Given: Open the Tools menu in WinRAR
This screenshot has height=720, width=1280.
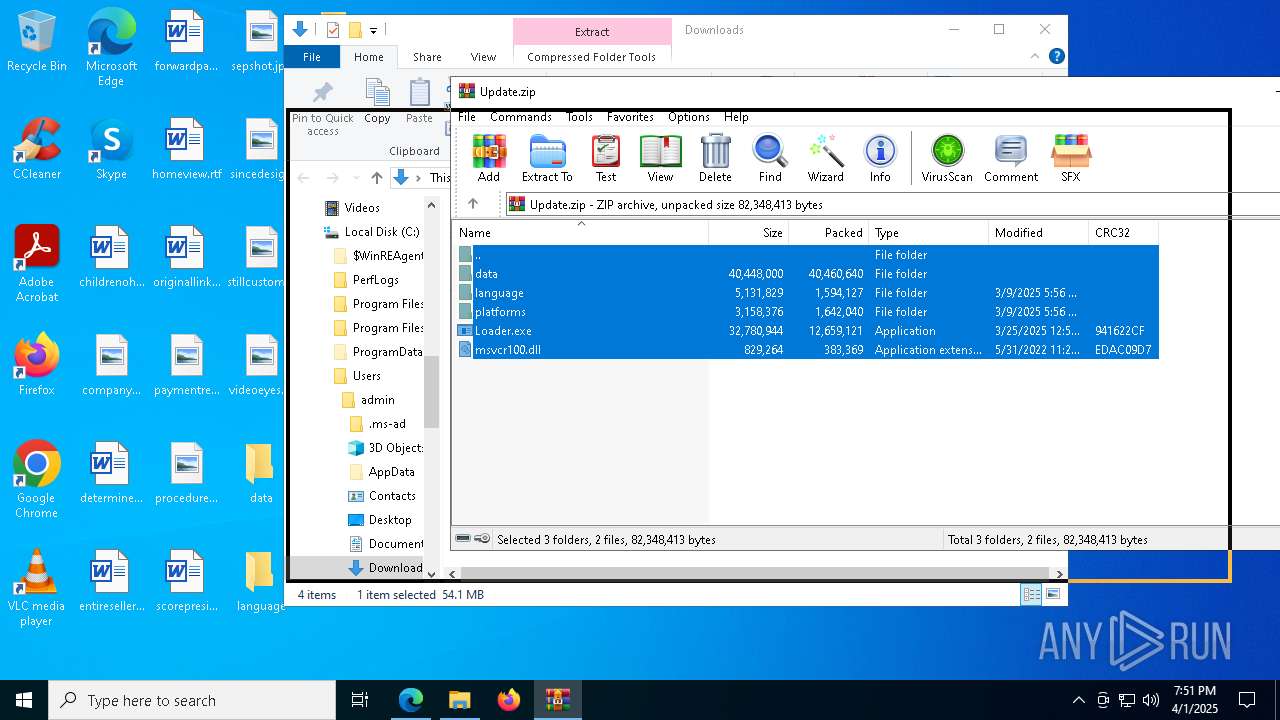Looking at the screenshot, I should click(580, 117).
